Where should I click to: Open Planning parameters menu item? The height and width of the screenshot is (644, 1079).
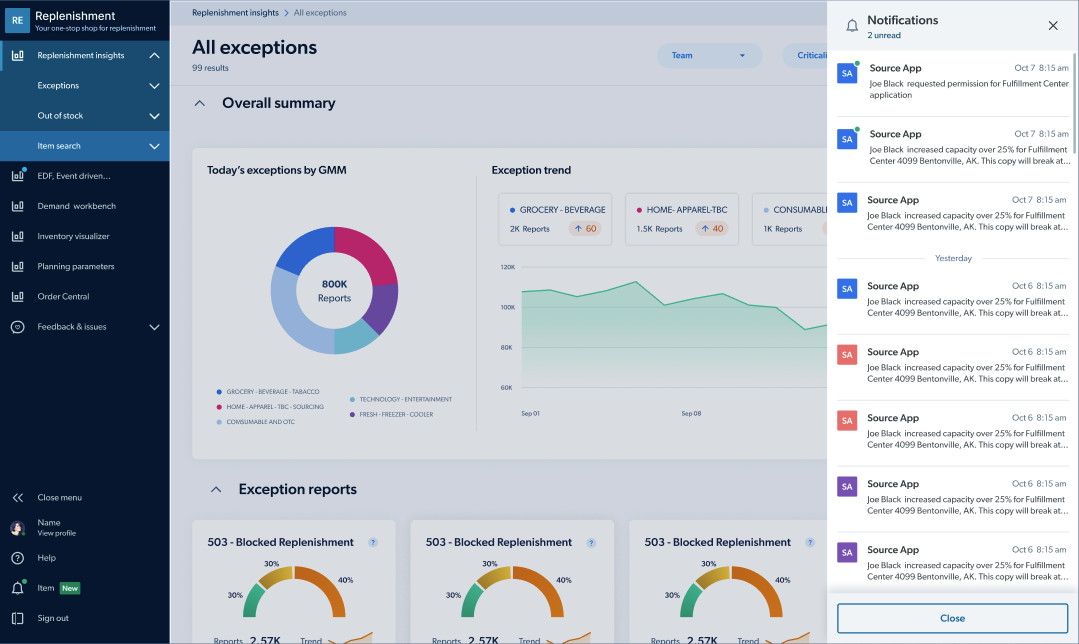(x=85, y=266)
